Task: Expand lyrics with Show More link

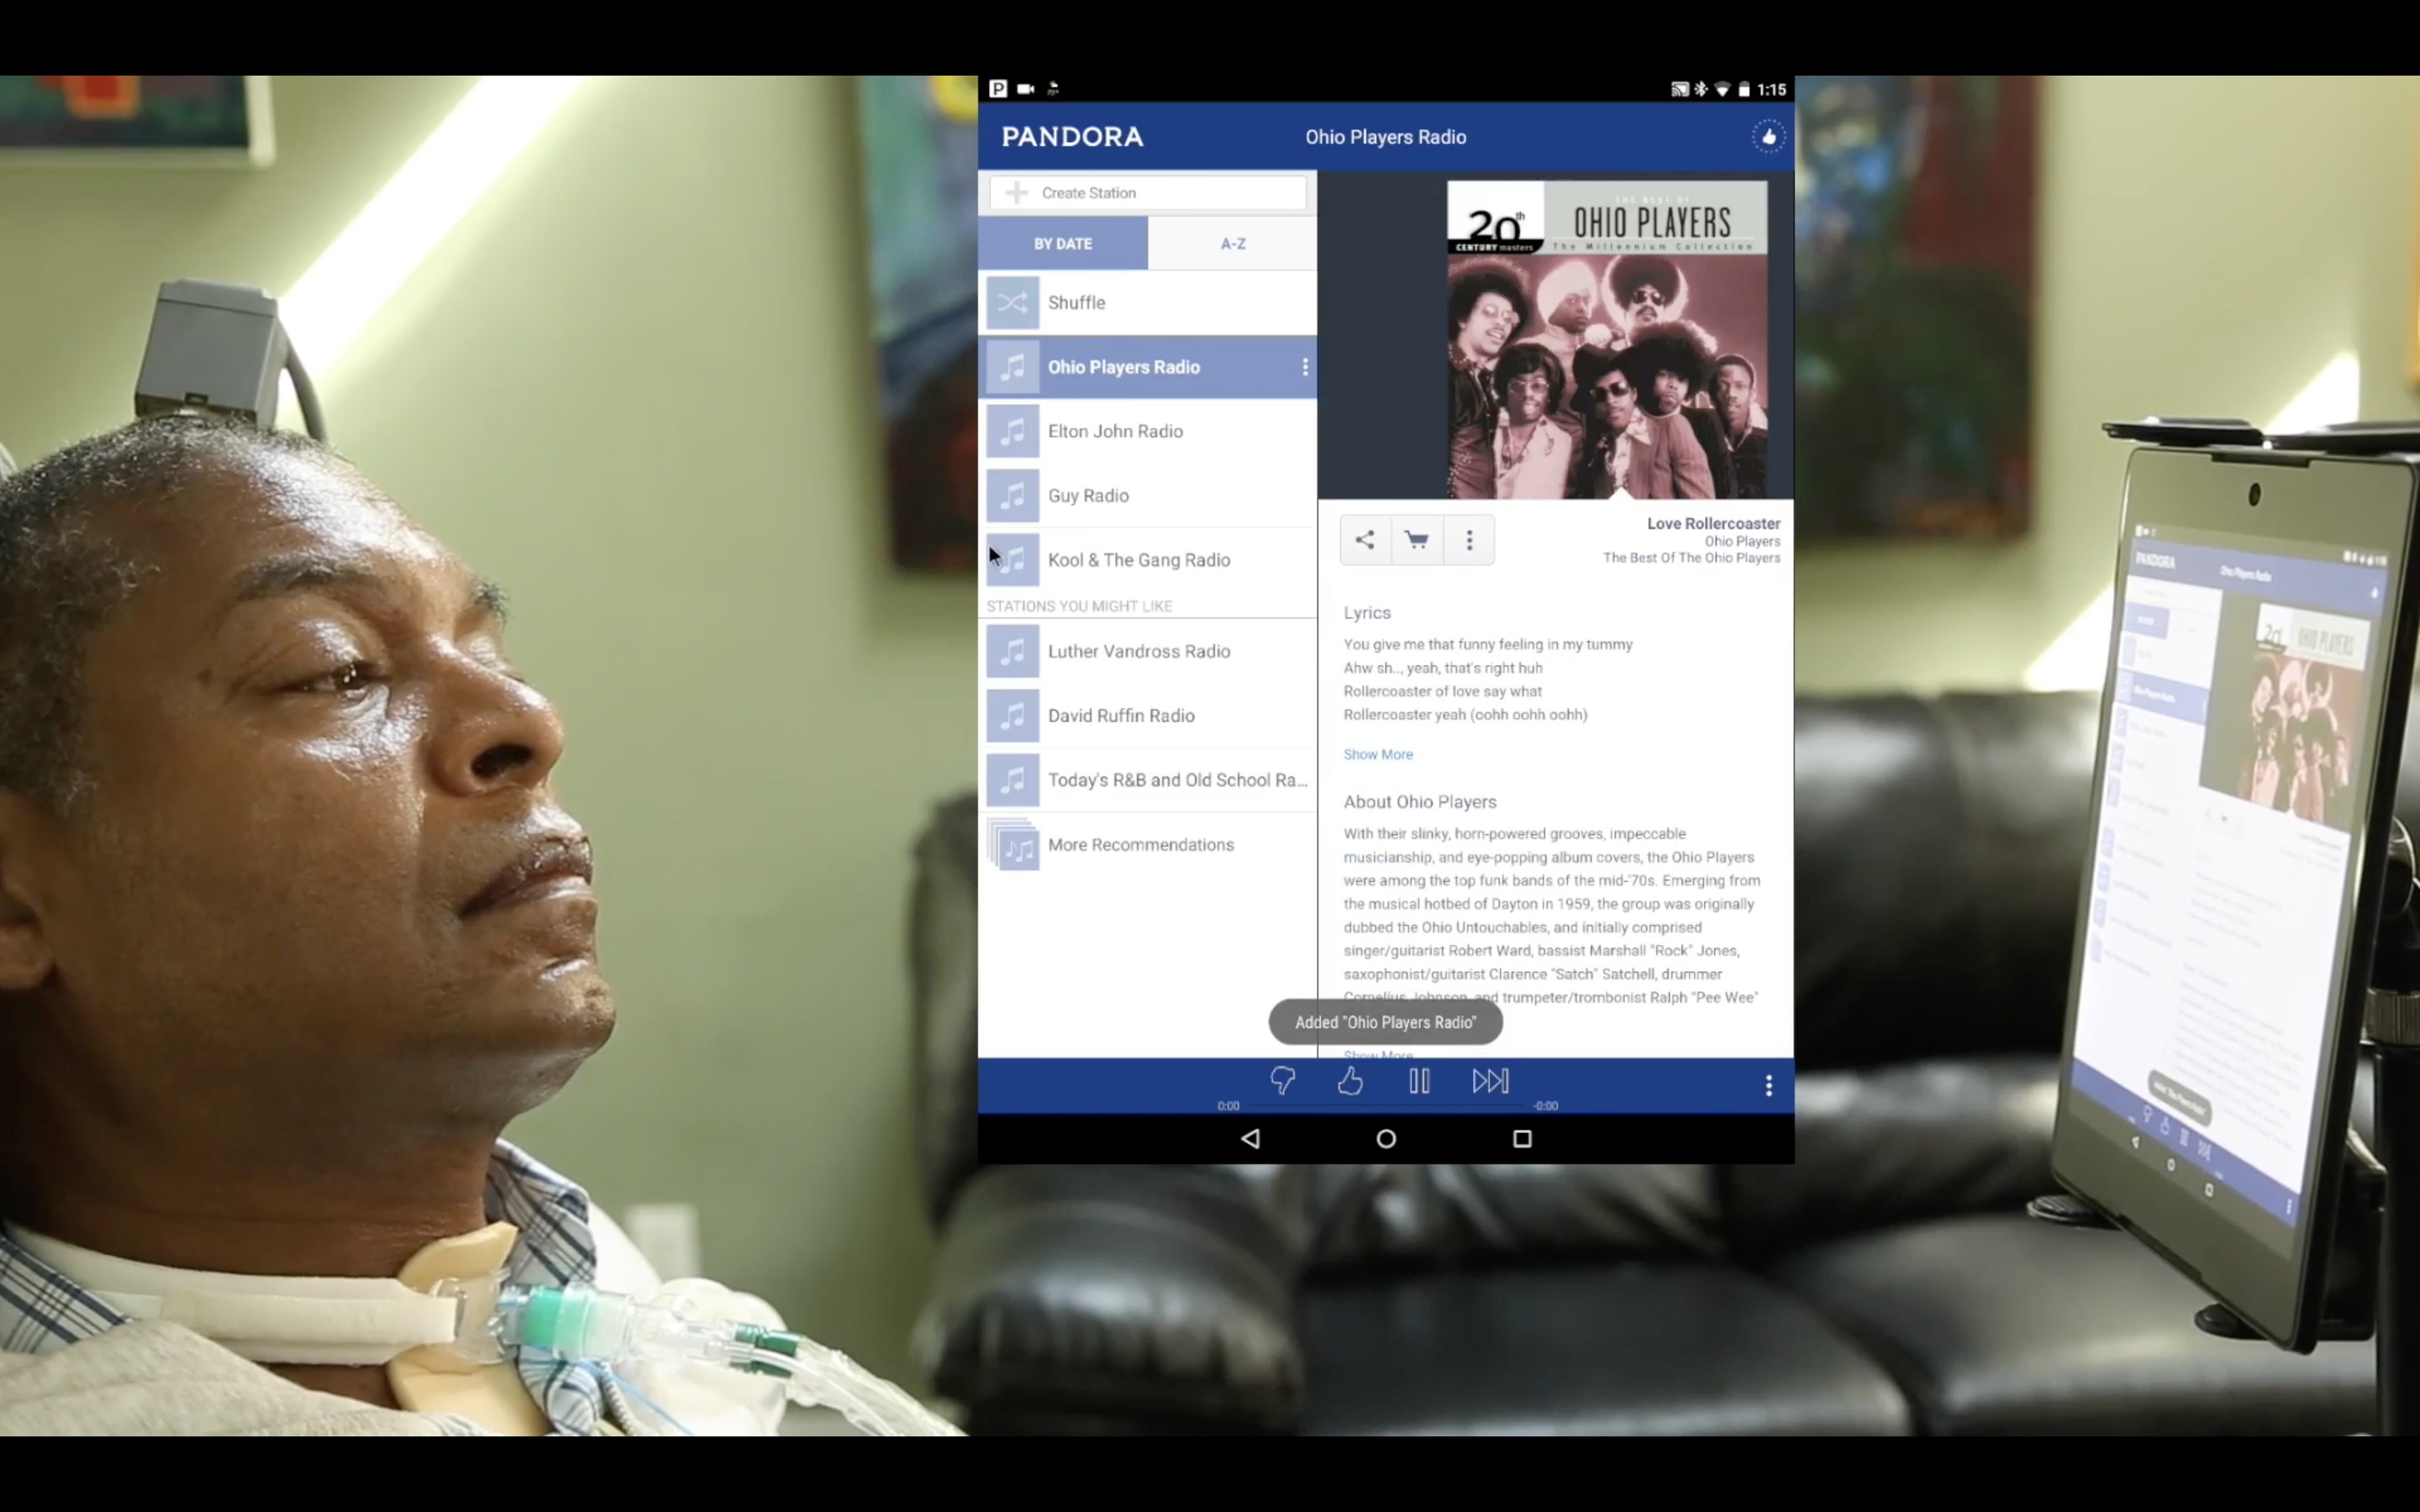Action: click(x=1378, y=754)
